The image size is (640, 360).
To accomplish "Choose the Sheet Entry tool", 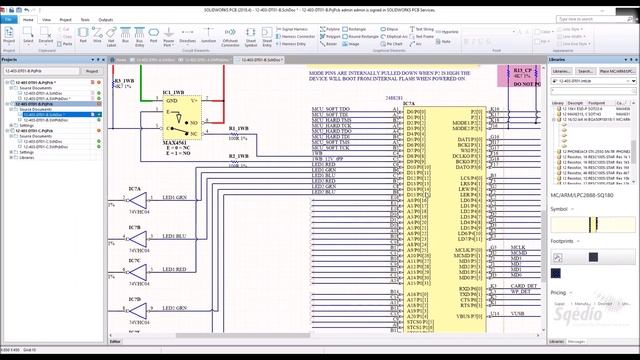I will point(267,37).
